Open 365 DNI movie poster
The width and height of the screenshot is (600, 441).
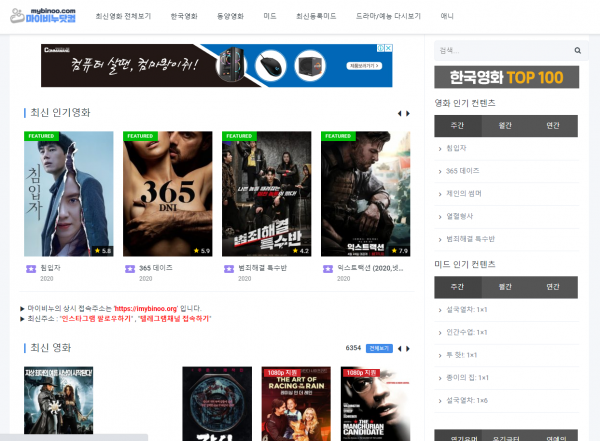coord(168,194)
